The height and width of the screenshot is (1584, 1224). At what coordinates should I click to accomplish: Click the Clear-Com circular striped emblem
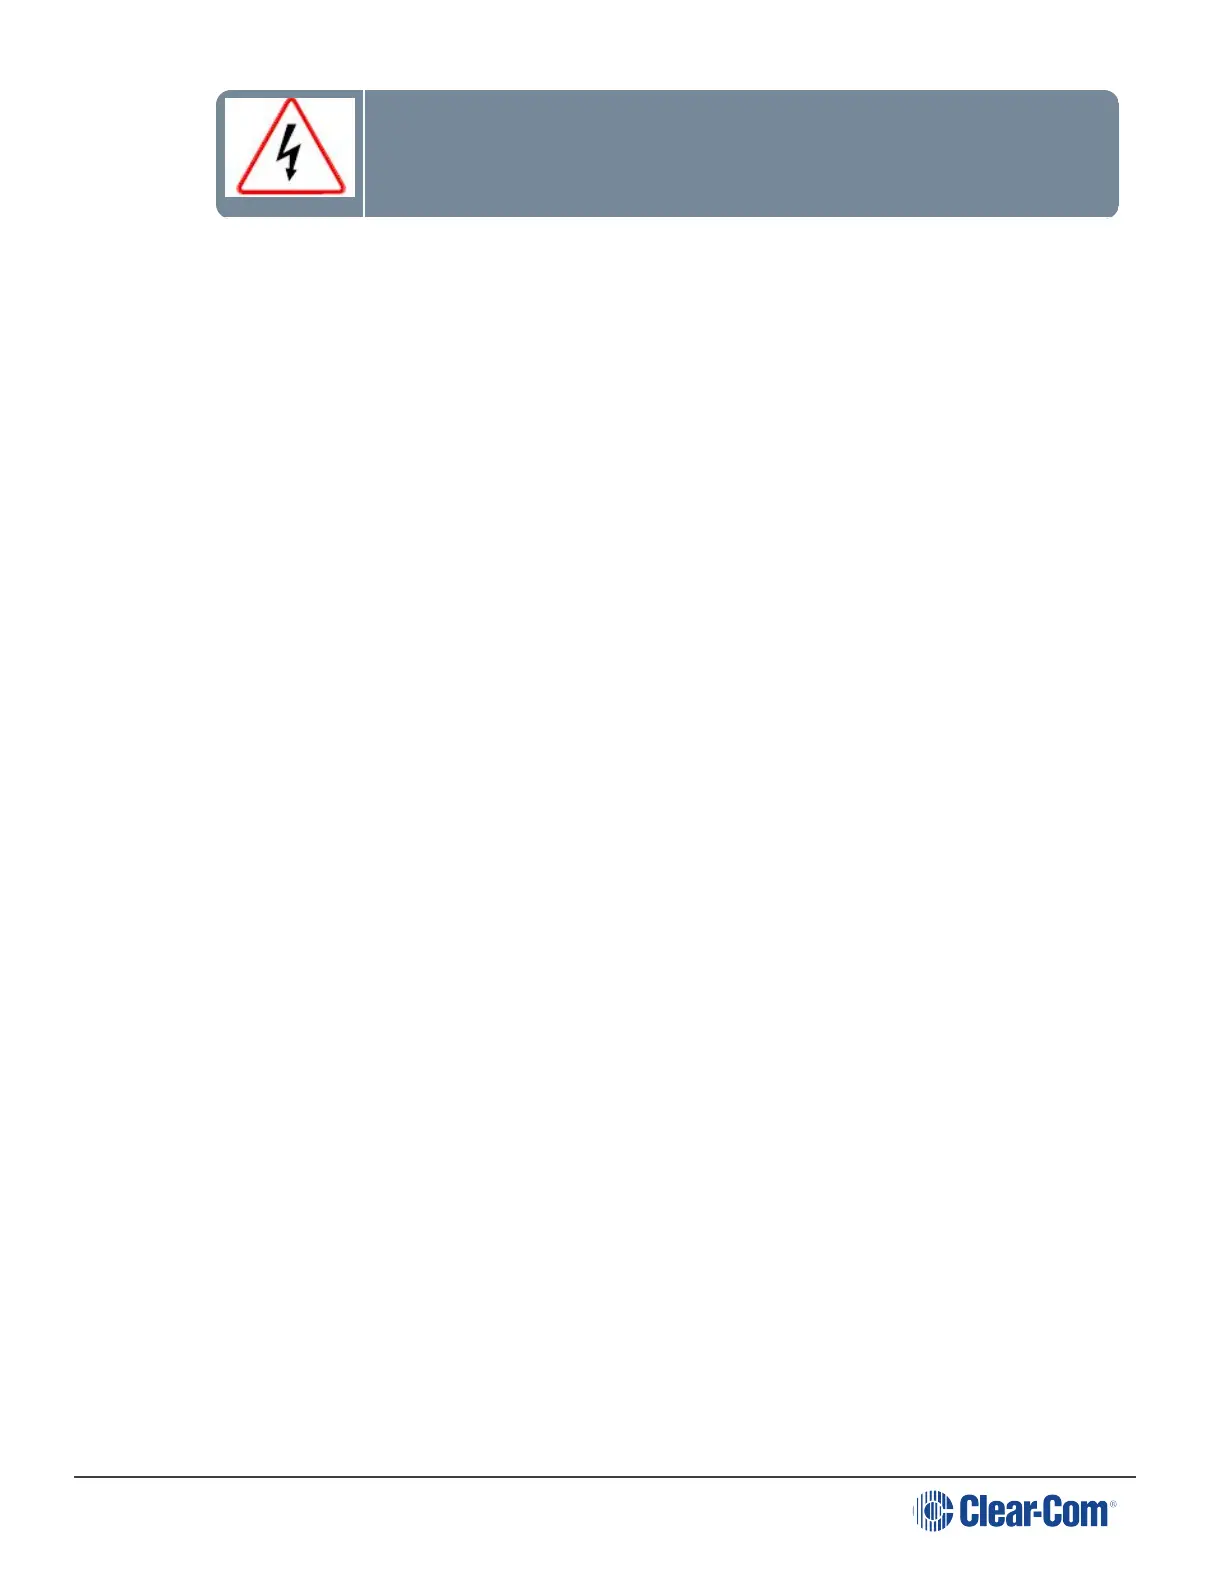point(932,1510)
